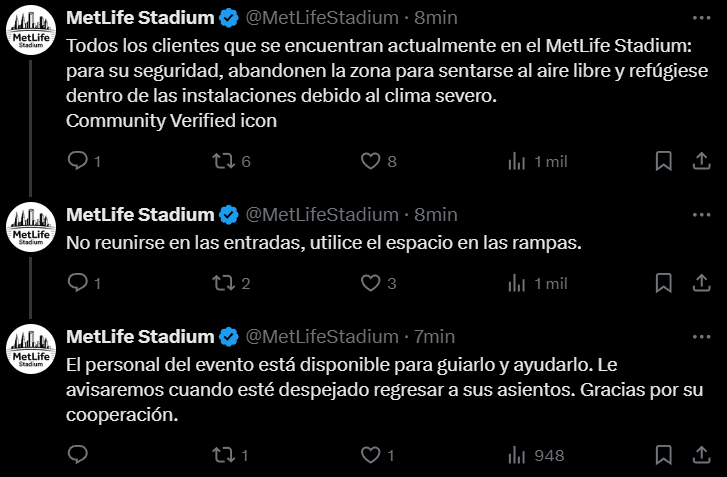Open the 7min timestamp of third tweet

(434, 336)
